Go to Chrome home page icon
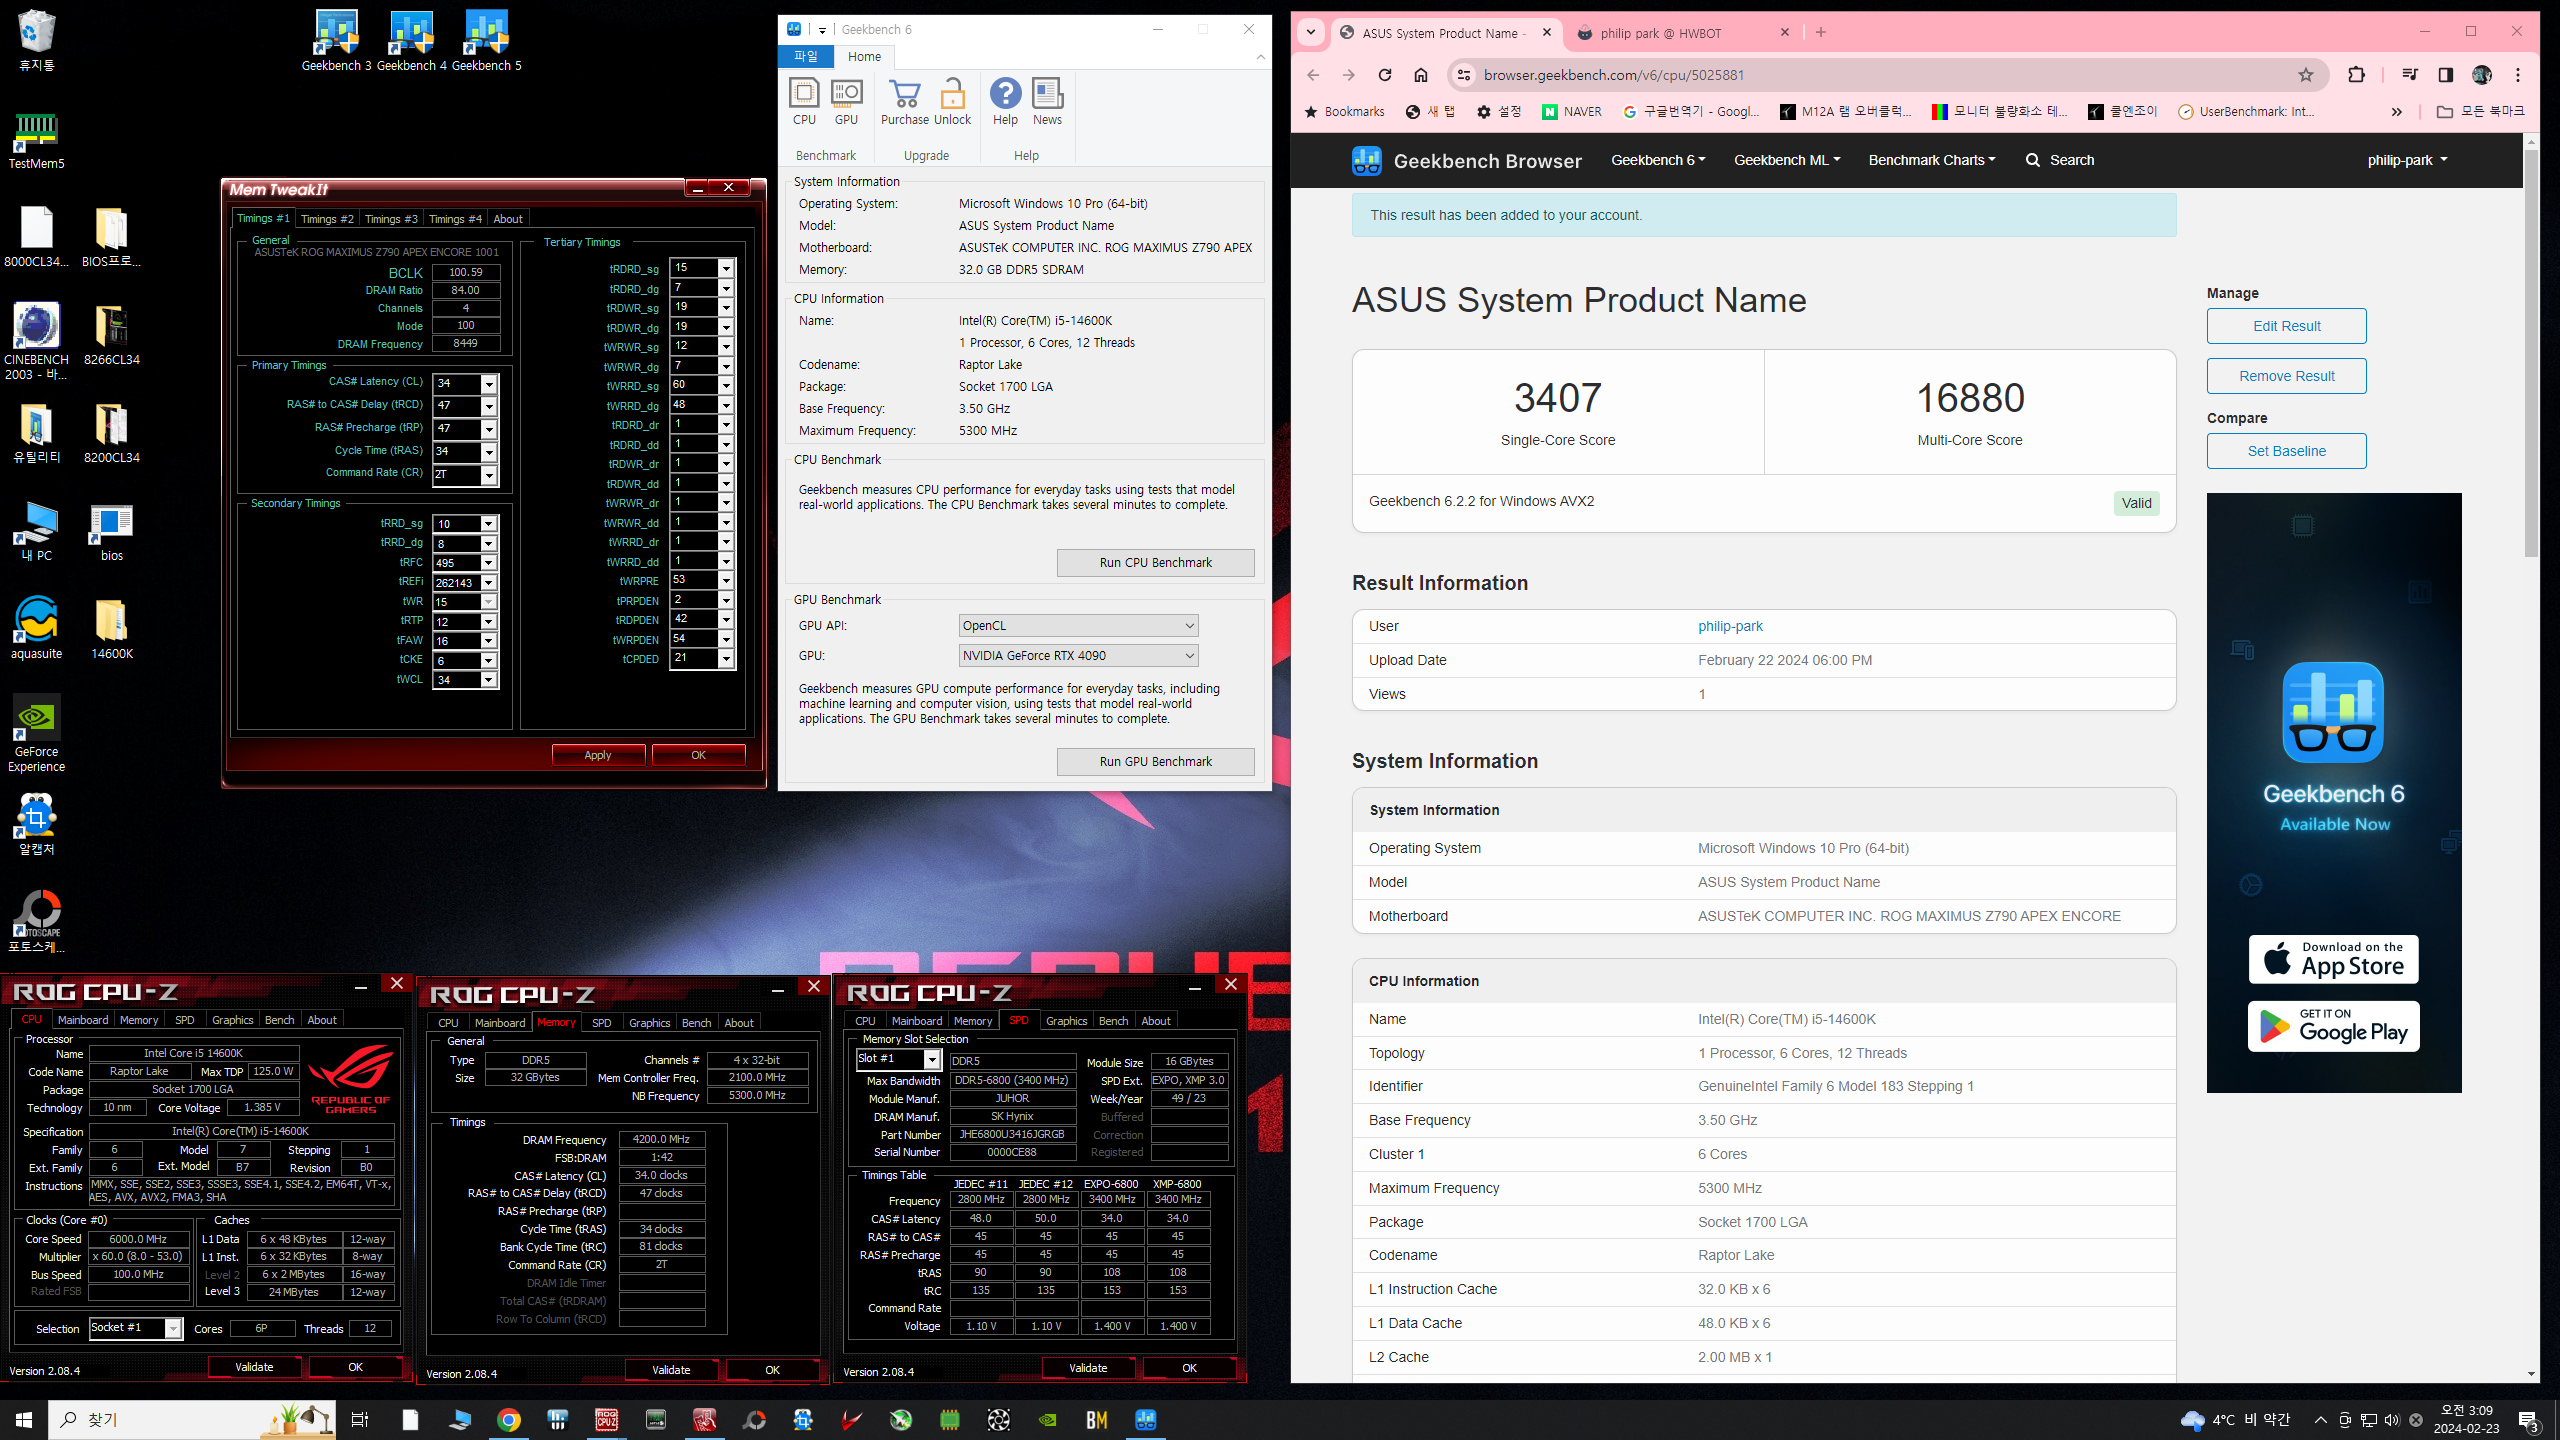This screenshot has width=2560, height=1440. tap(1420, 75)
